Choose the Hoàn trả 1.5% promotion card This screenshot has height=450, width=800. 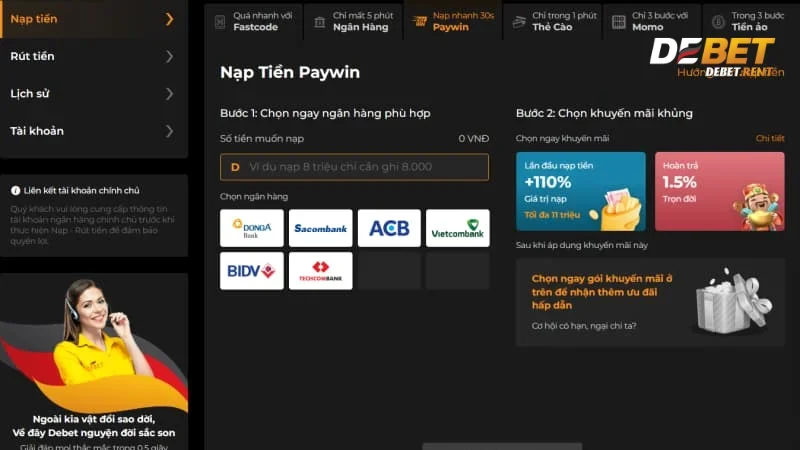719,191
